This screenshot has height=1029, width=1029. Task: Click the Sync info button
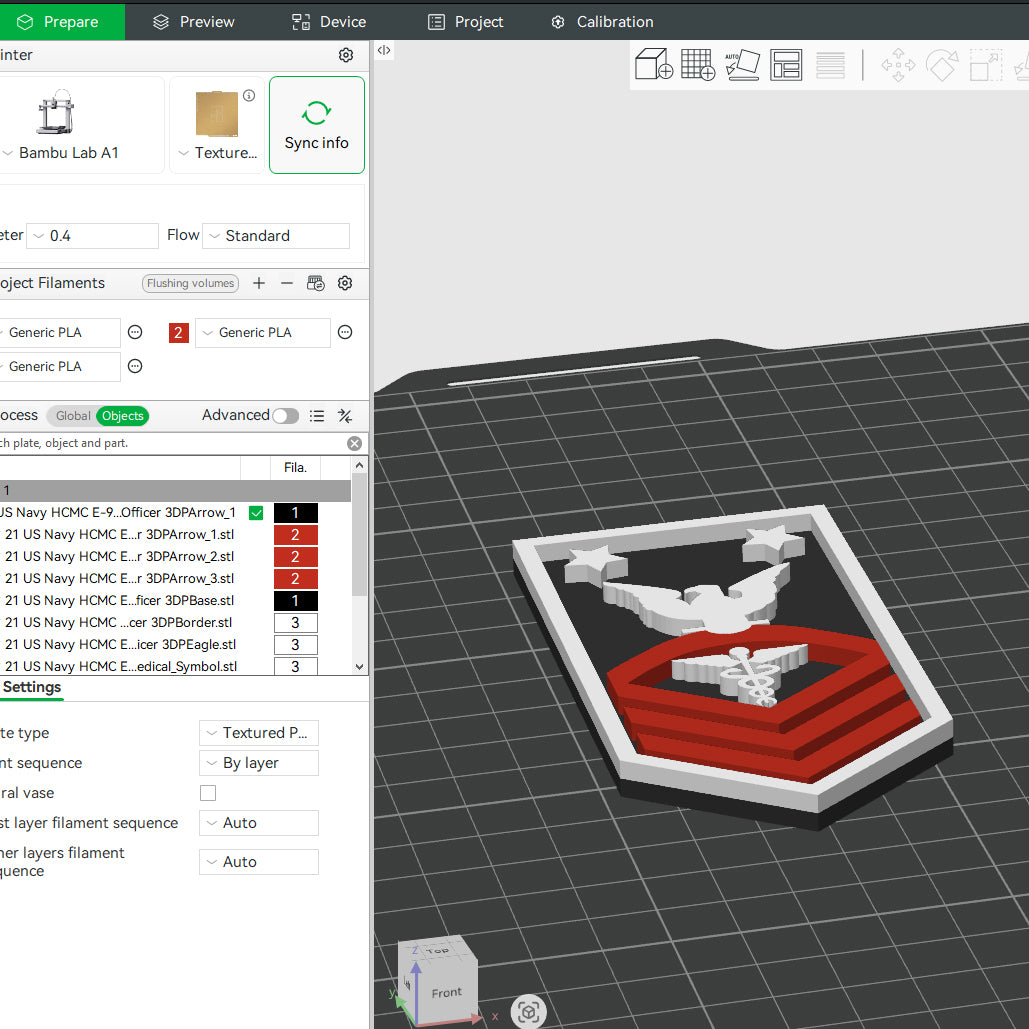point(317,125)
